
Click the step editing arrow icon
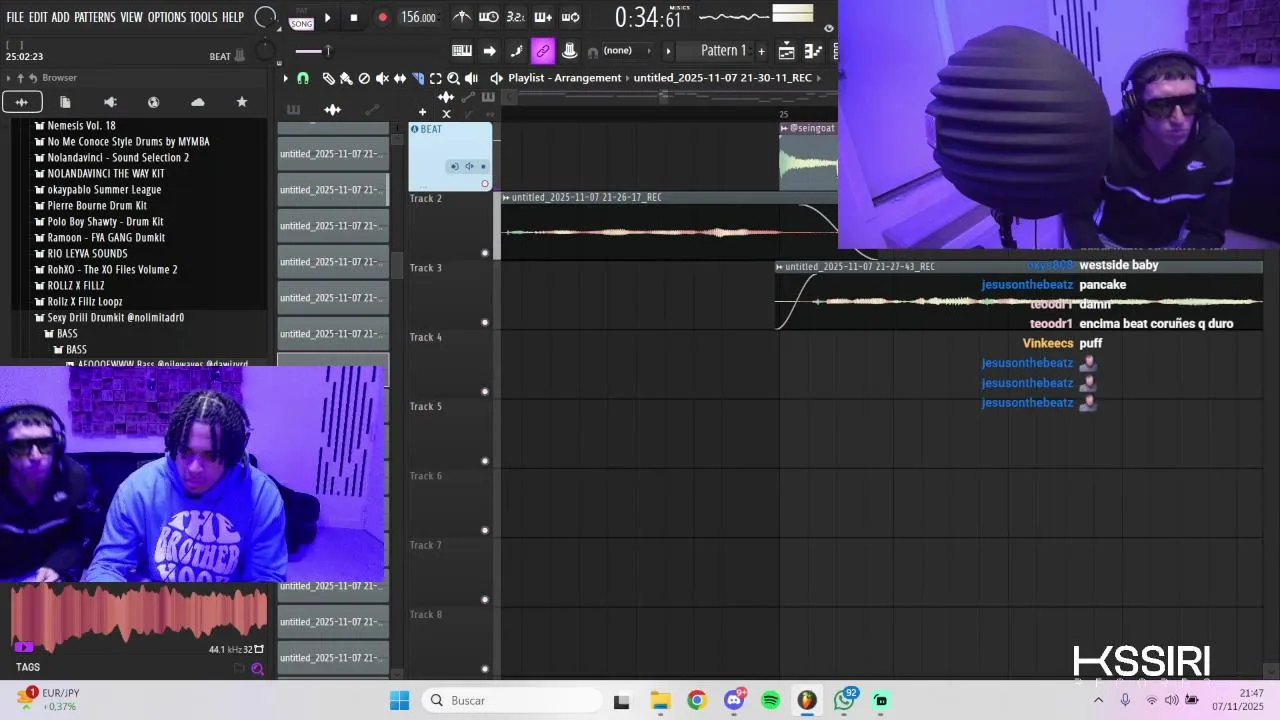489,51
